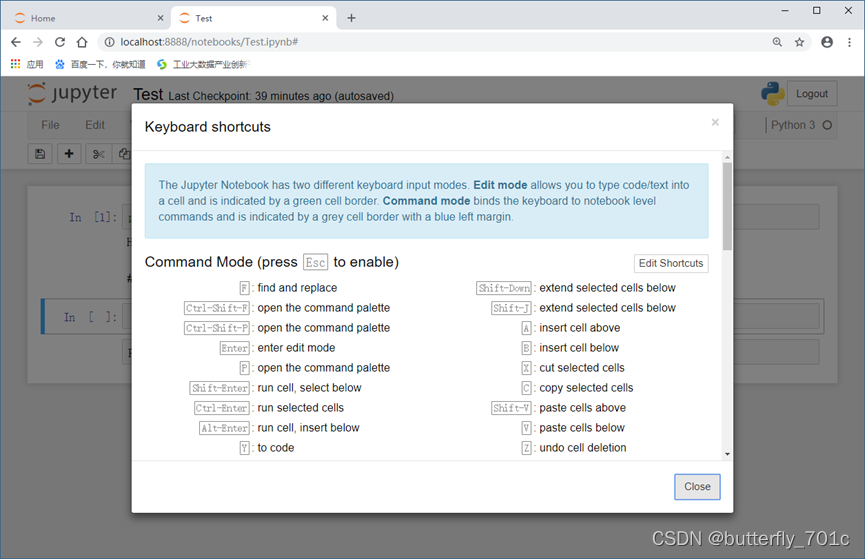Image resolution: width=865 pixels, height=559 pixels.
Task: Go forward in browser history
Action: 38,42
